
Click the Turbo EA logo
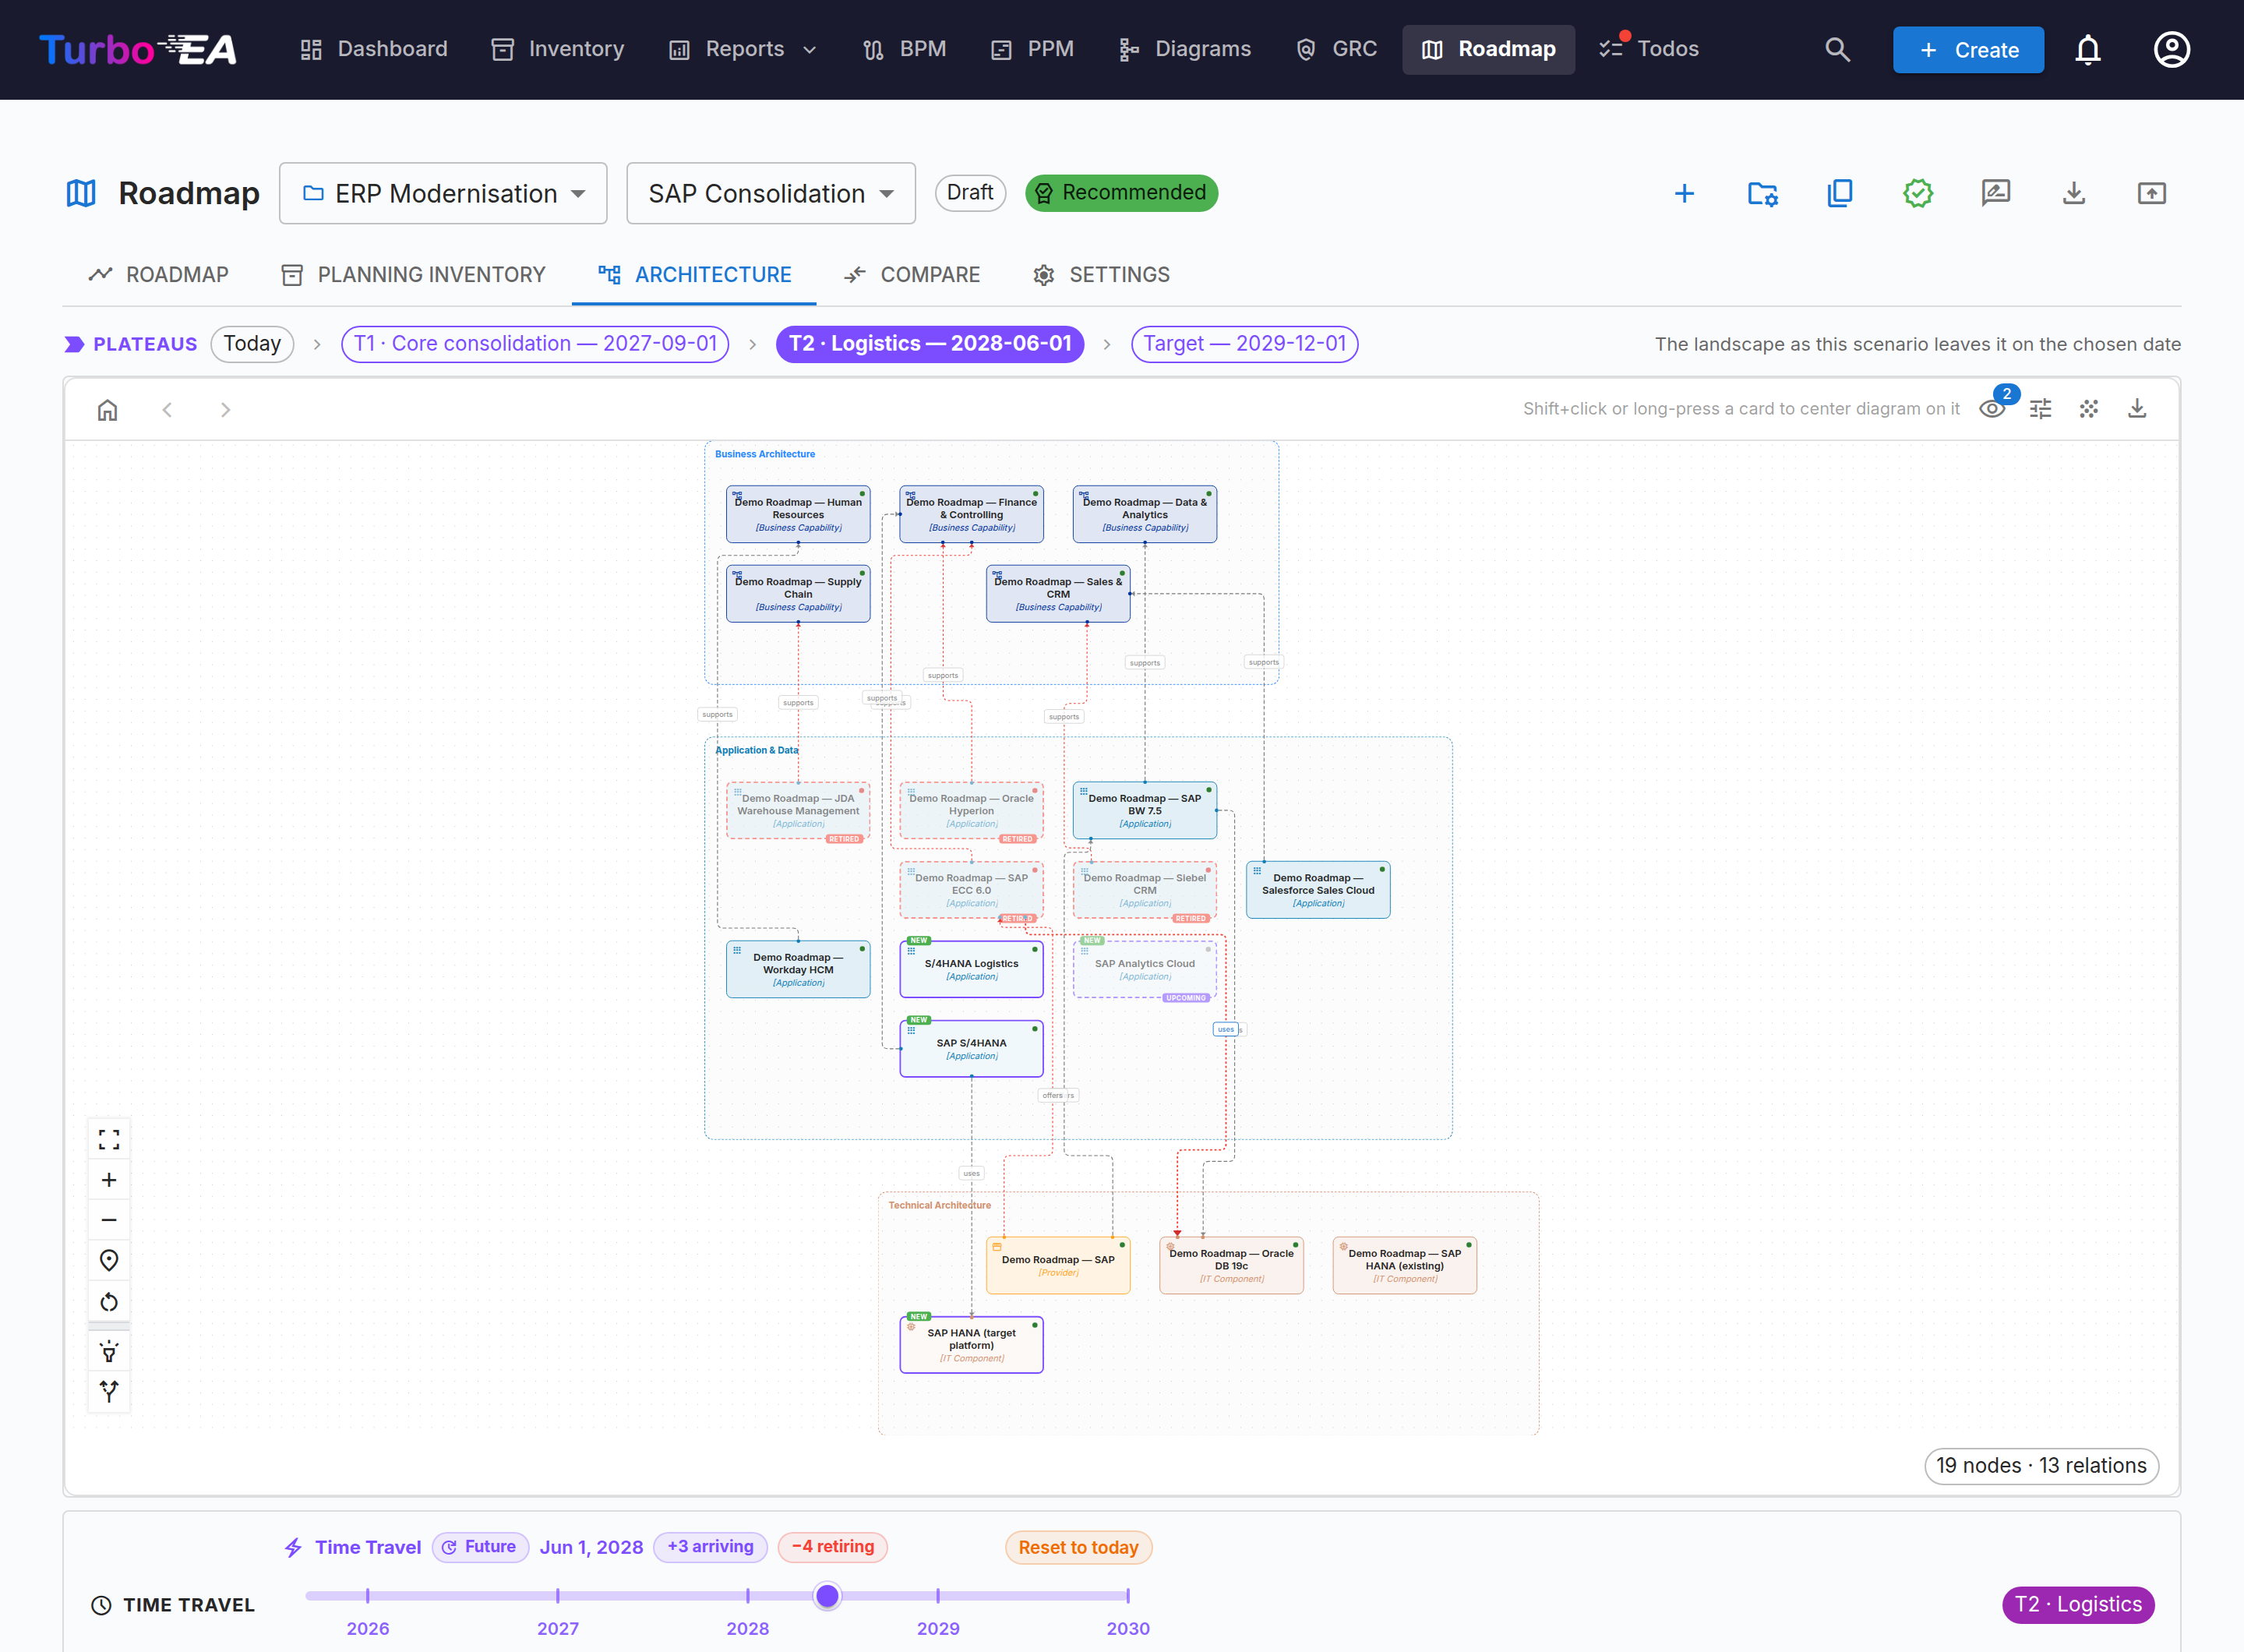[138, 49]
